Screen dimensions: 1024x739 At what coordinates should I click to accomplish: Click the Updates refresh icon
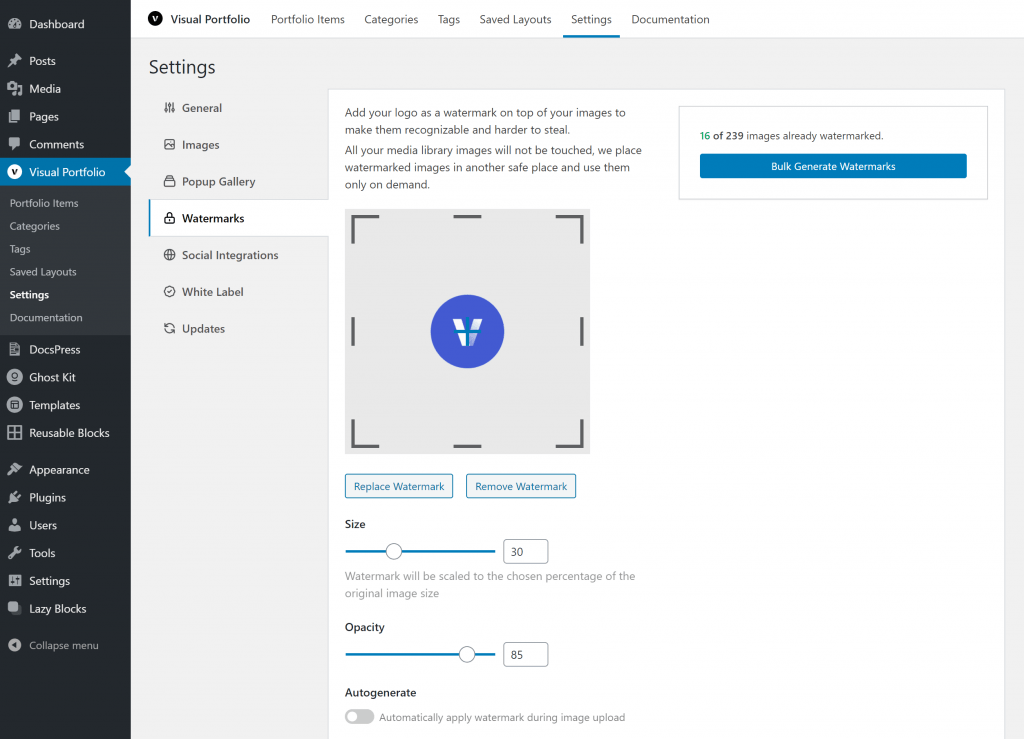click(169, 328)
